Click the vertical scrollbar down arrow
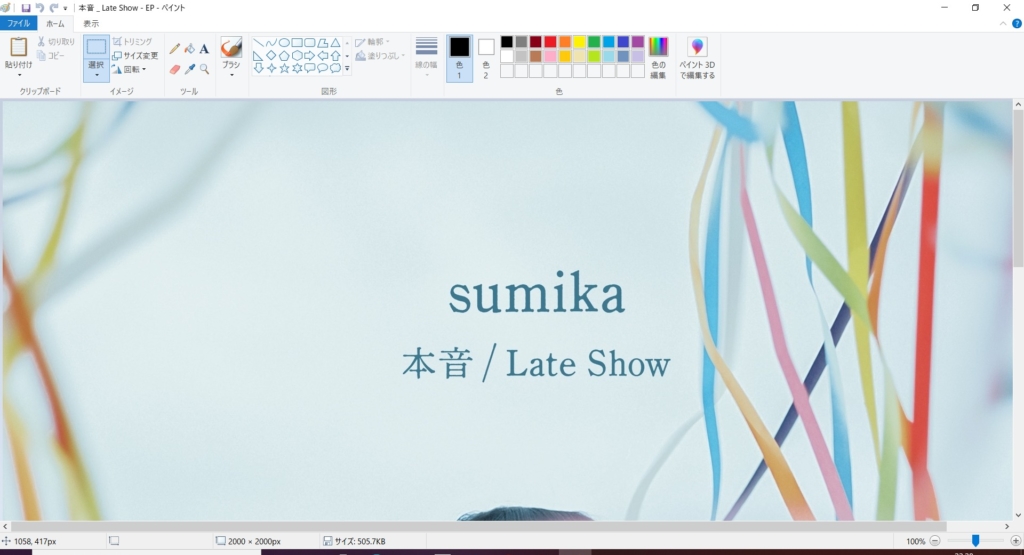 click(1018, 515)
